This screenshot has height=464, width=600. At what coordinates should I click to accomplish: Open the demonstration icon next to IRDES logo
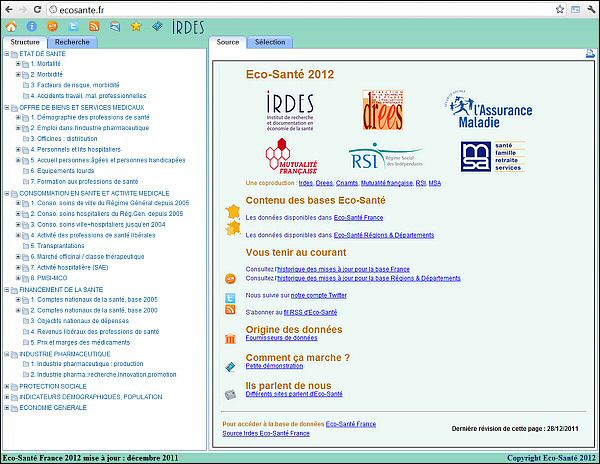pos(157,26)
